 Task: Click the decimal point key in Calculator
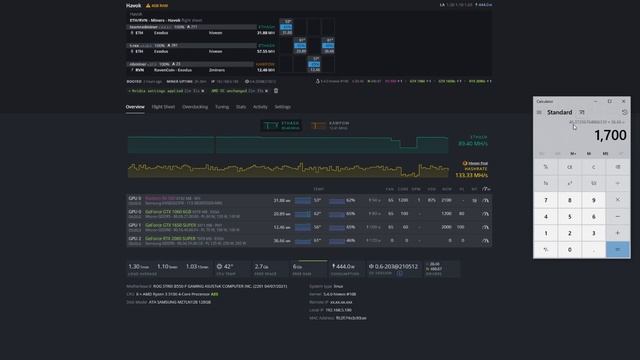click(594, 249)
